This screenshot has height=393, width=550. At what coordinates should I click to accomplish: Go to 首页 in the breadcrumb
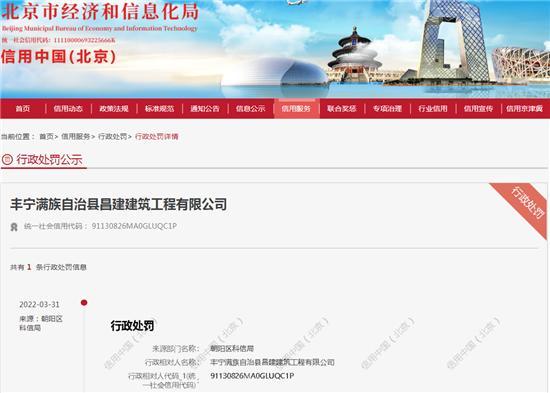point(46,136)
